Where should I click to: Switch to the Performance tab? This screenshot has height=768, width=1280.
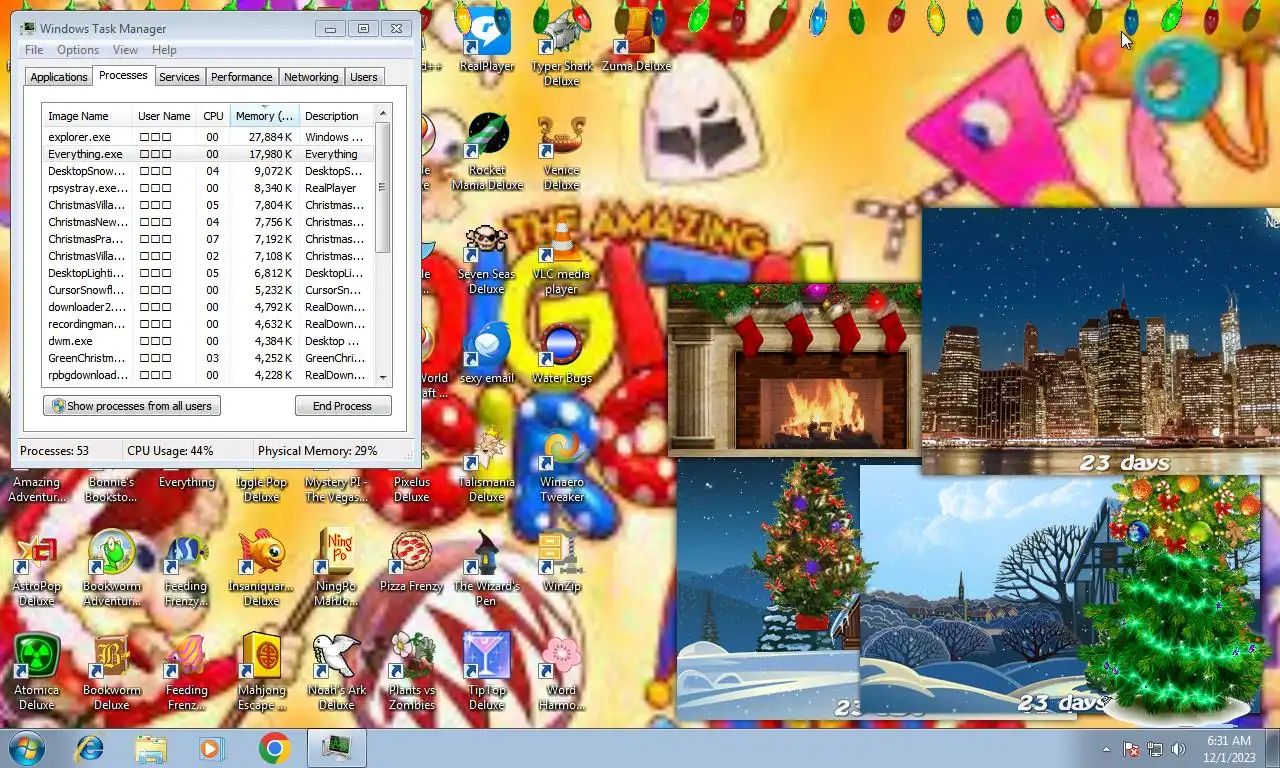241,77
